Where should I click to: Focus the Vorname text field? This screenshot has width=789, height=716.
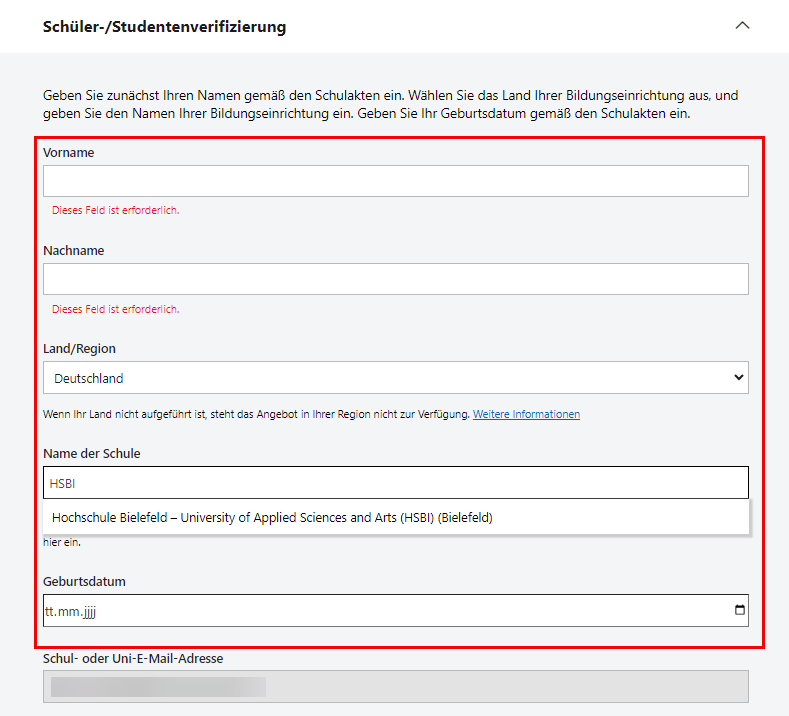click(x=395, y=181)
